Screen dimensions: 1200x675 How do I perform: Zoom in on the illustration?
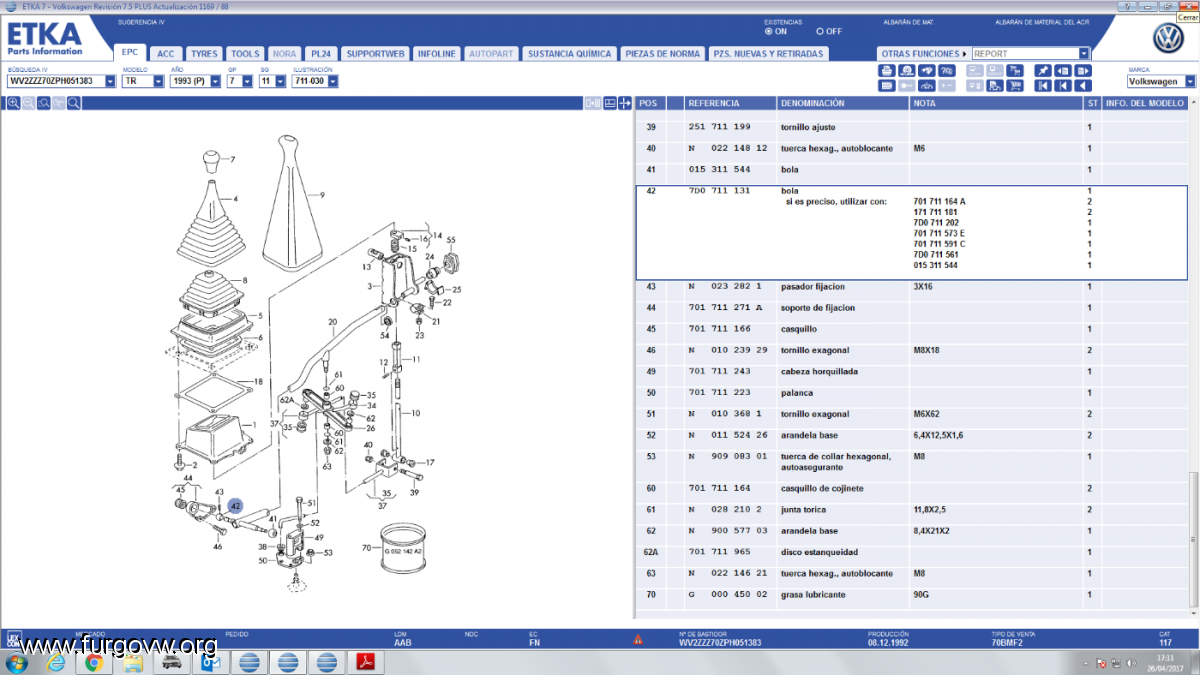[14, 103]
